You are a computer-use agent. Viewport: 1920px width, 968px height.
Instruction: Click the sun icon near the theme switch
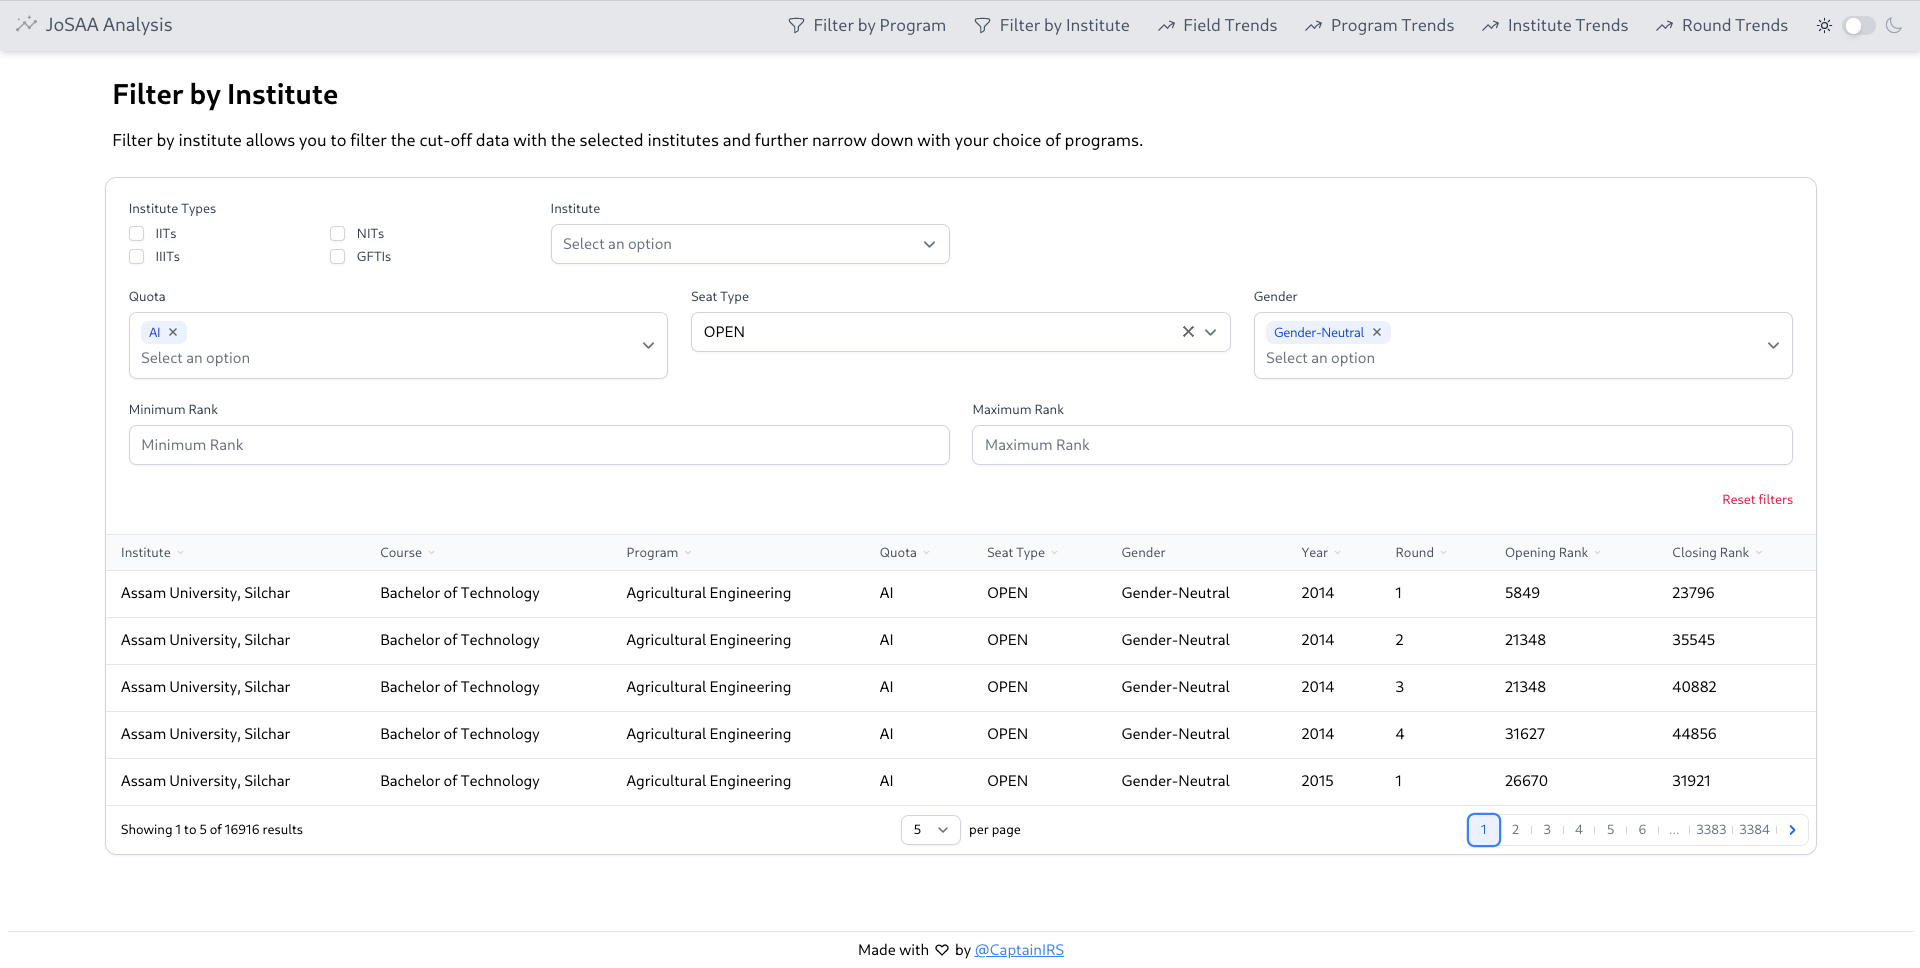point(1824,25)
